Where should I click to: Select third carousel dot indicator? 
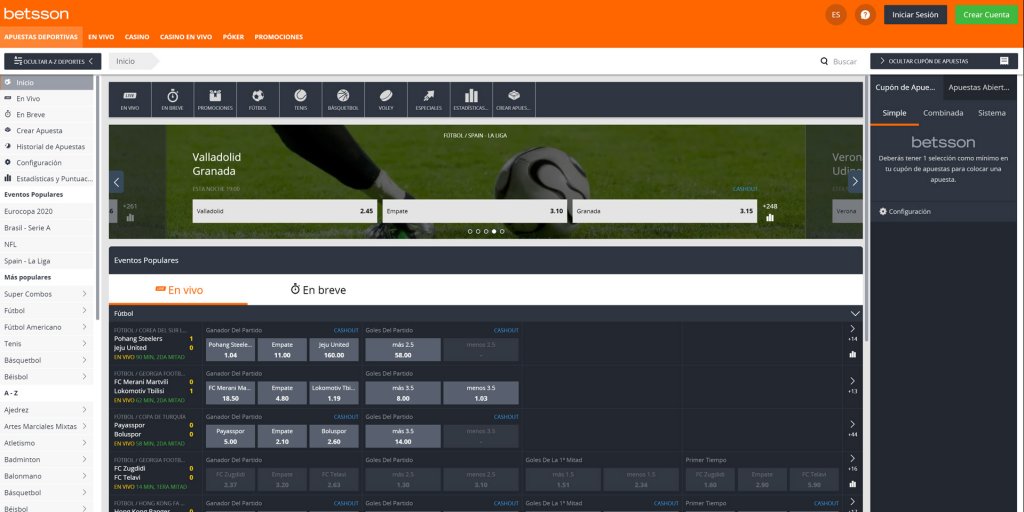tap(486, 231)
